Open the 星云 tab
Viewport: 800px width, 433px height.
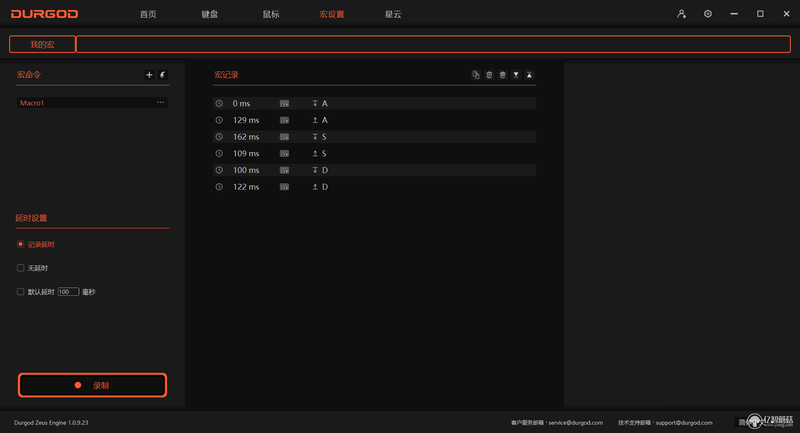pyautogui.click(x=393, y=14)
